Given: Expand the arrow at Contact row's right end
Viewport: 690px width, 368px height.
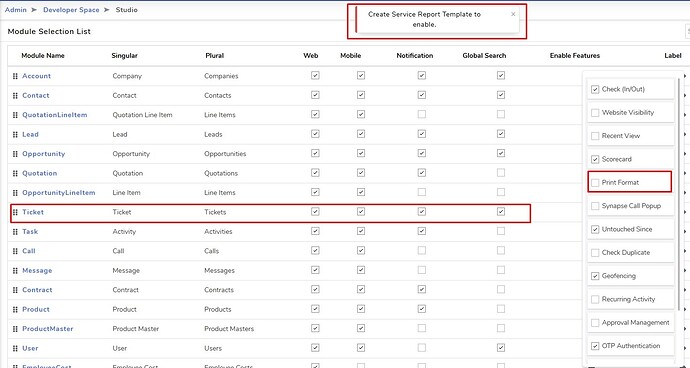Looking at the screenshot, I should [x=686, y=96].
